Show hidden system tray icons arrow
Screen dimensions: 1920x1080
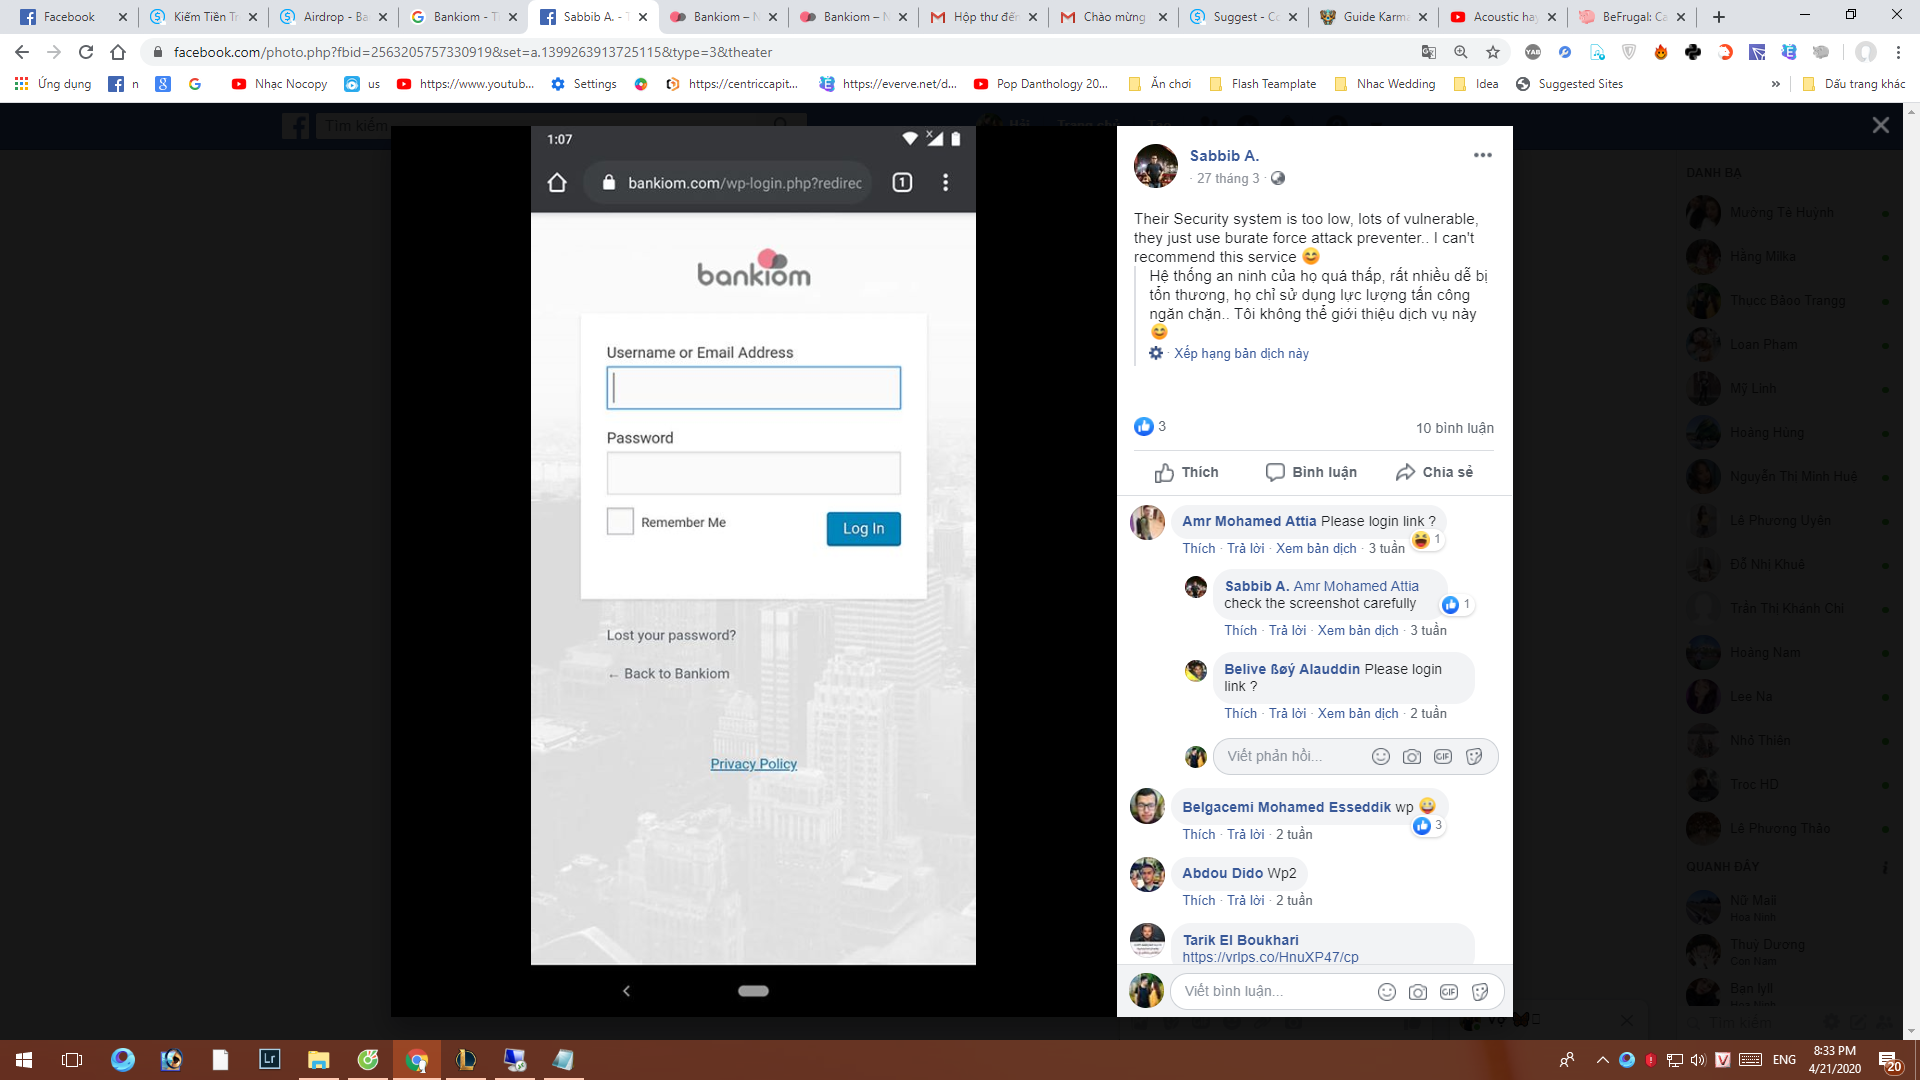(1602, 1060)
